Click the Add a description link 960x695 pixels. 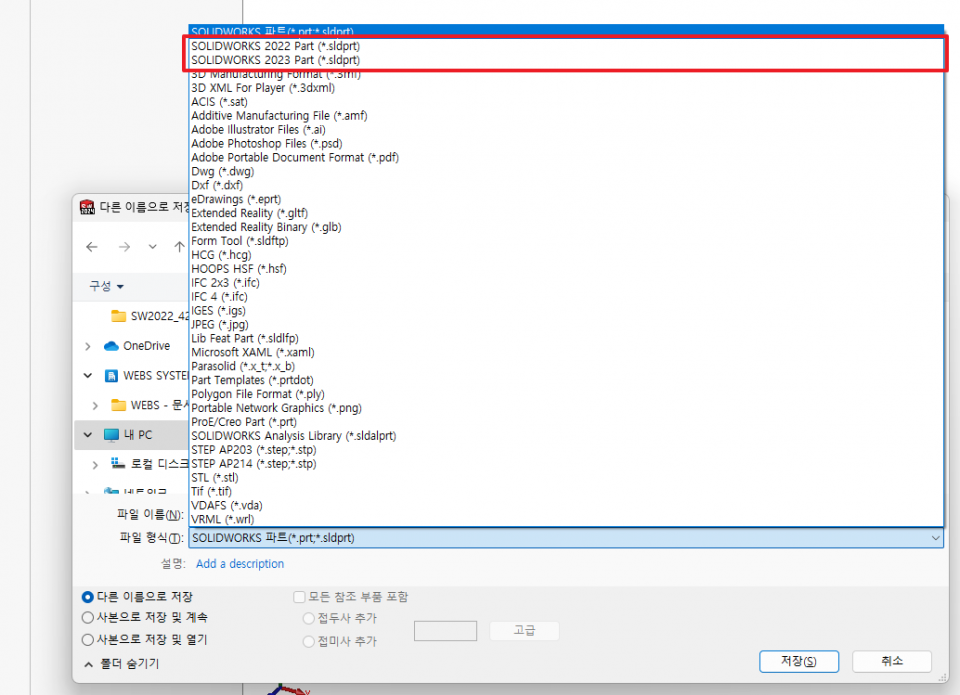pyautogui.click(x=240, y=564)
